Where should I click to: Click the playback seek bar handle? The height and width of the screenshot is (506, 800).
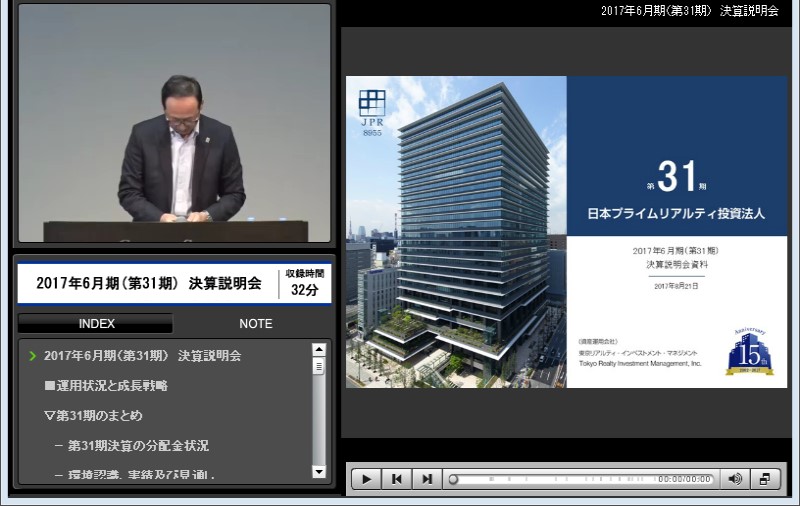click(453, 479)
